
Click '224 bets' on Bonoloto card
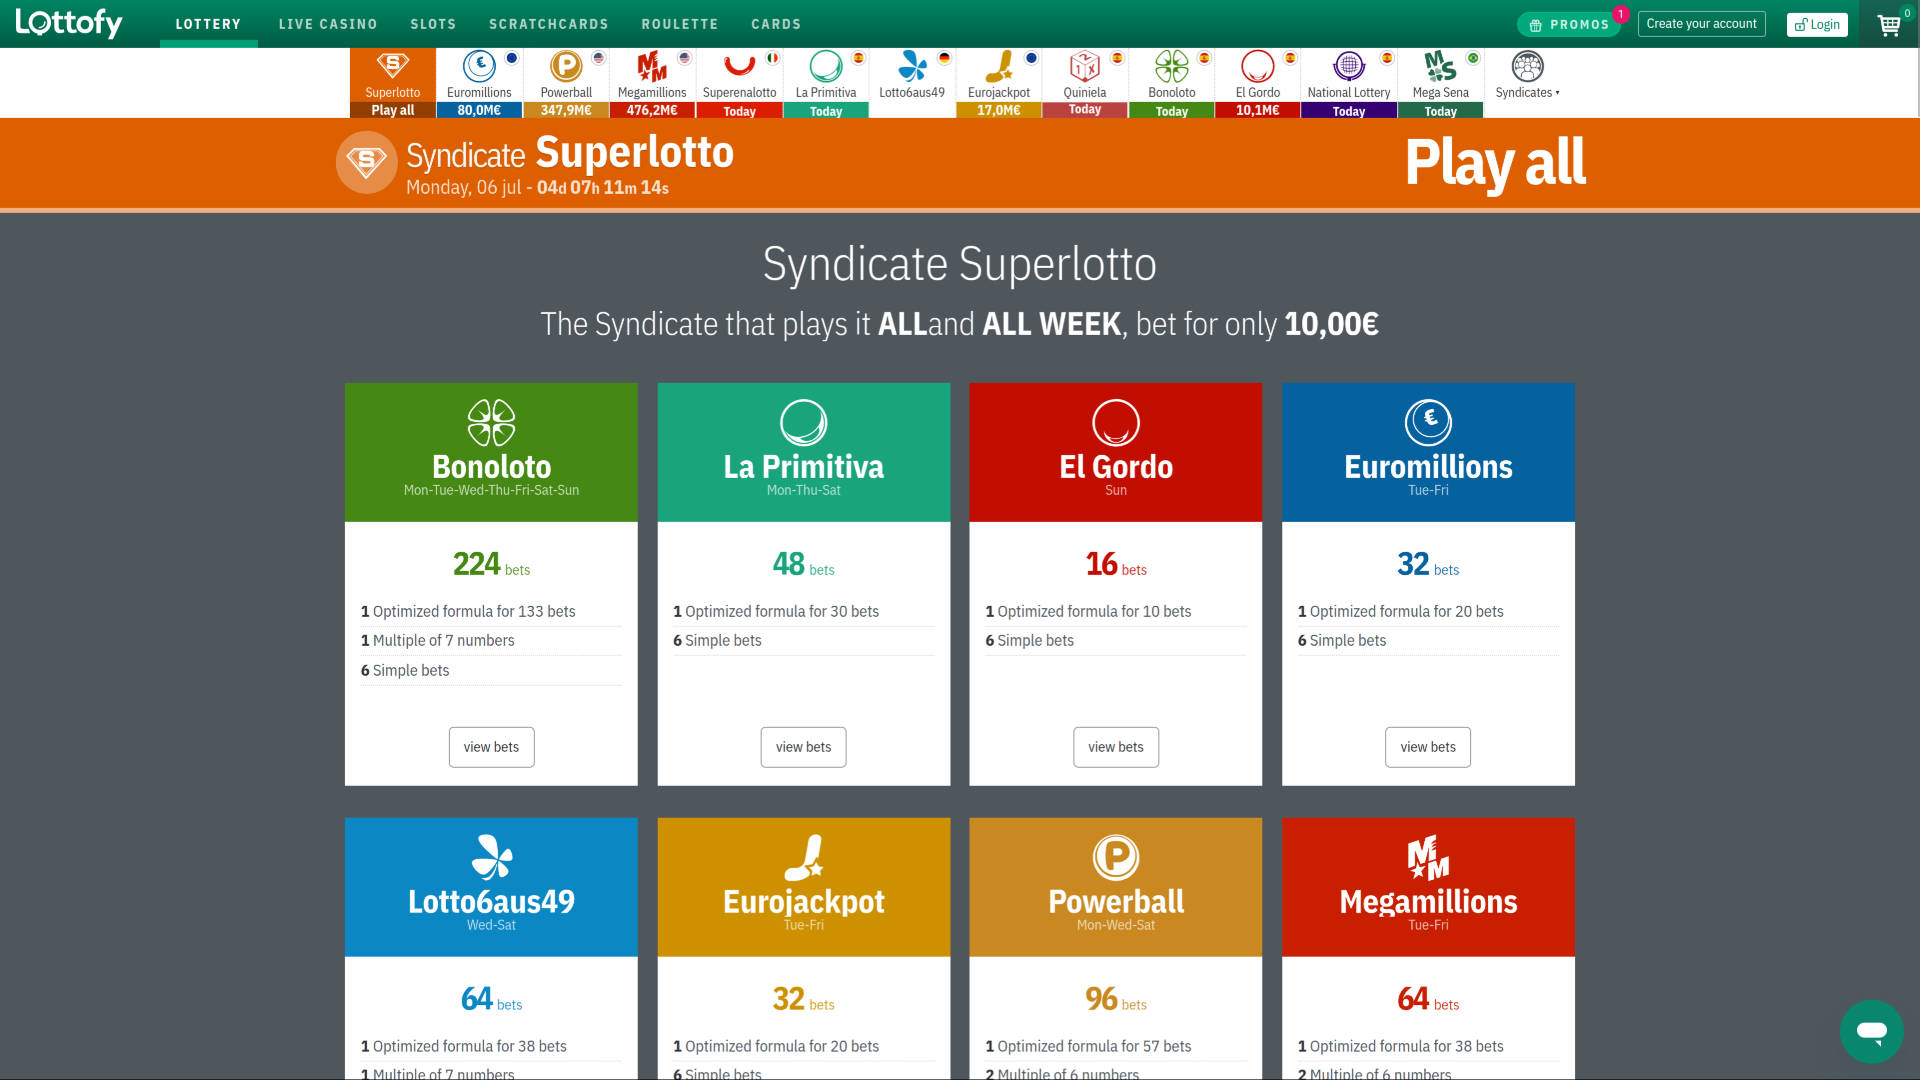tap(491, 564)
